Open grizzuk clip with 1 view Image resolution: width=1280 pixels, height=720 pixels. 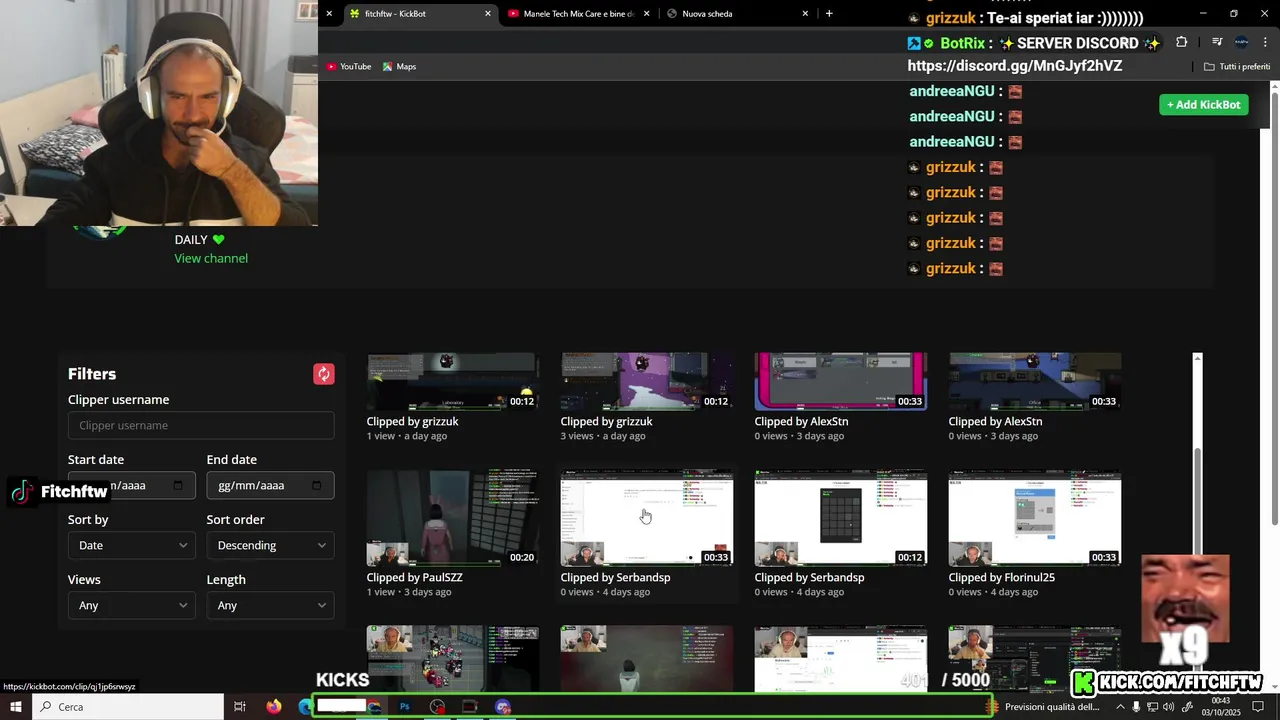452,381
